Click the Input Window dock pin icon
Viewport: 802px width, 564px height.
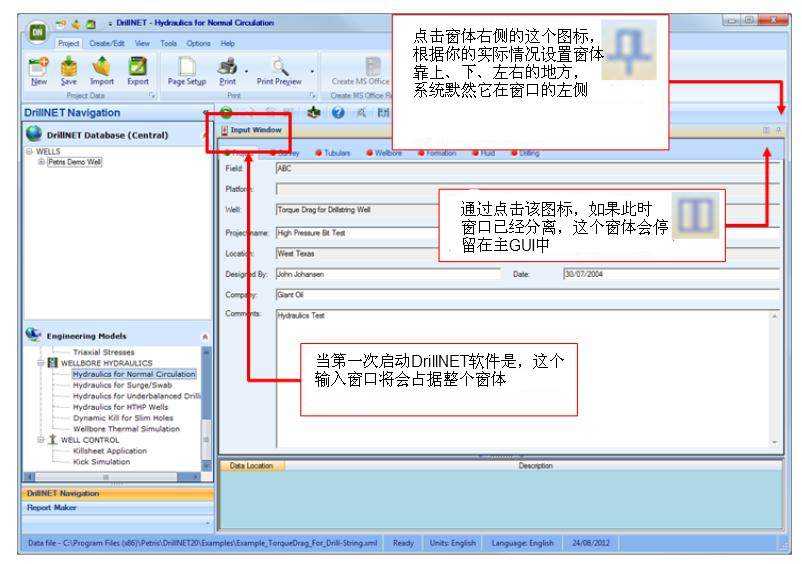(778, 130)
